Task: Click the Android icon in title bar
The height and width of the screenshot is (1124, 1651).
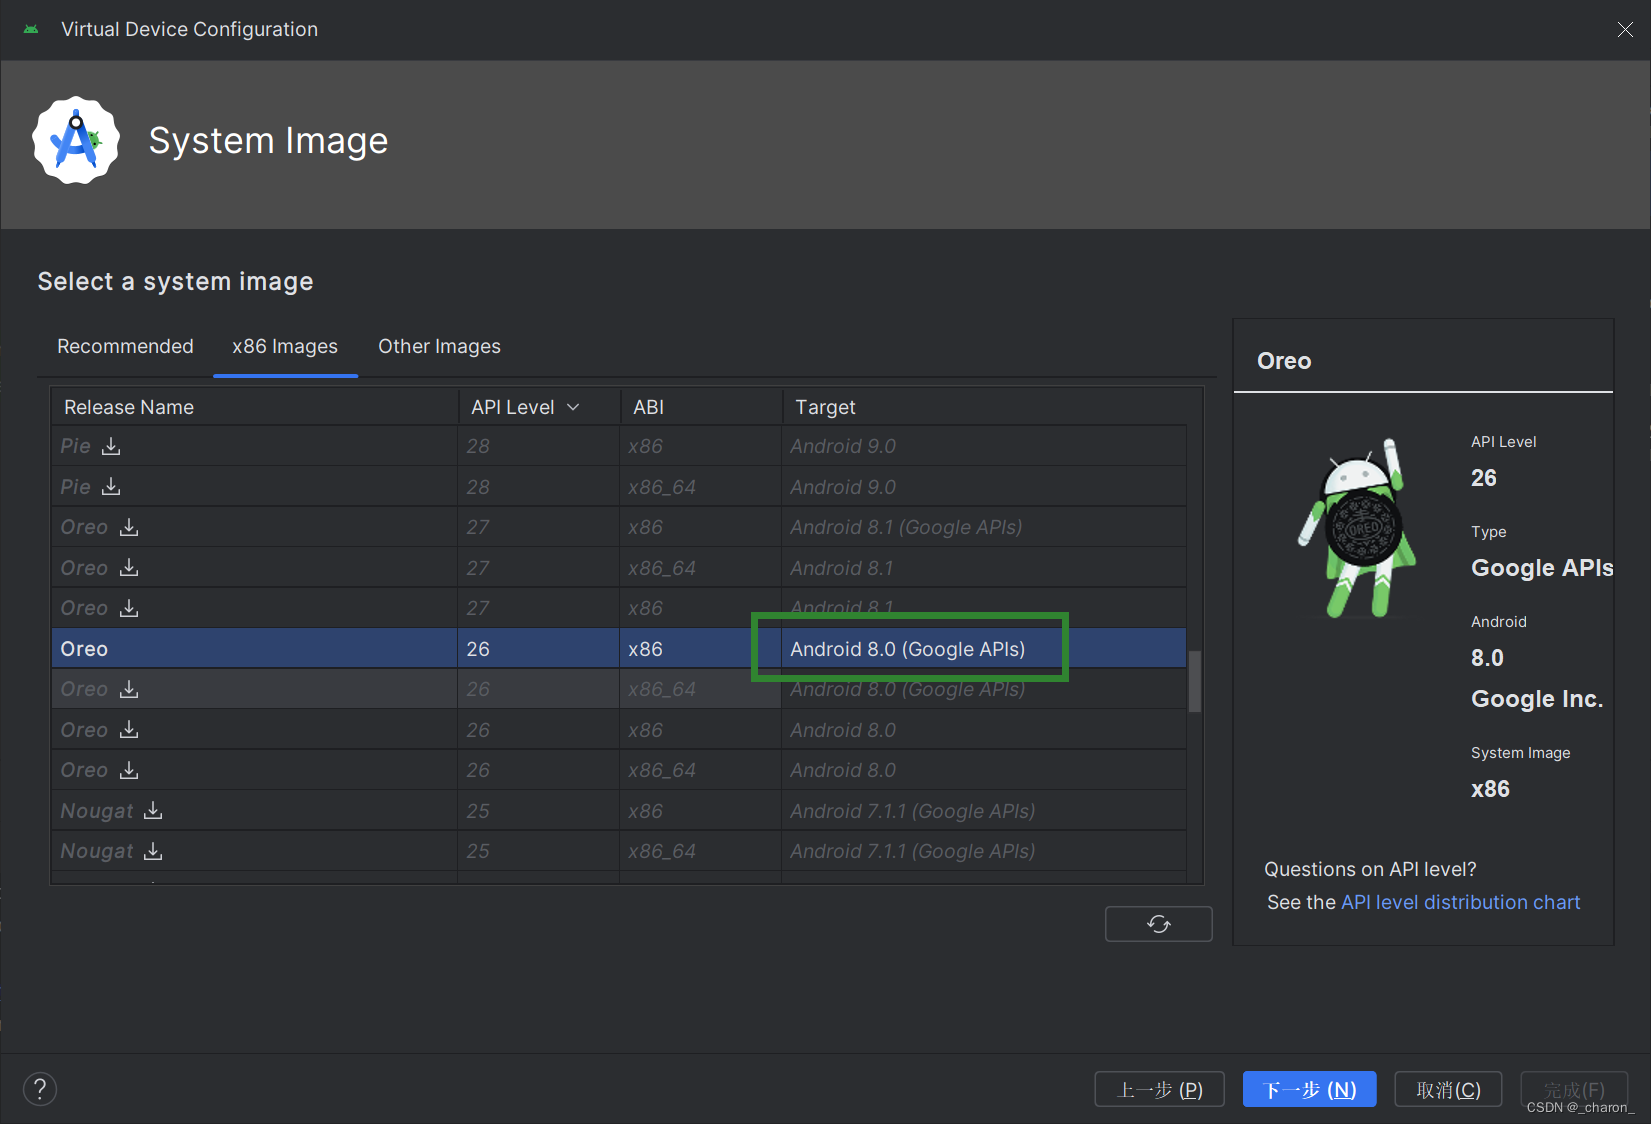Action: click(31, 29)
